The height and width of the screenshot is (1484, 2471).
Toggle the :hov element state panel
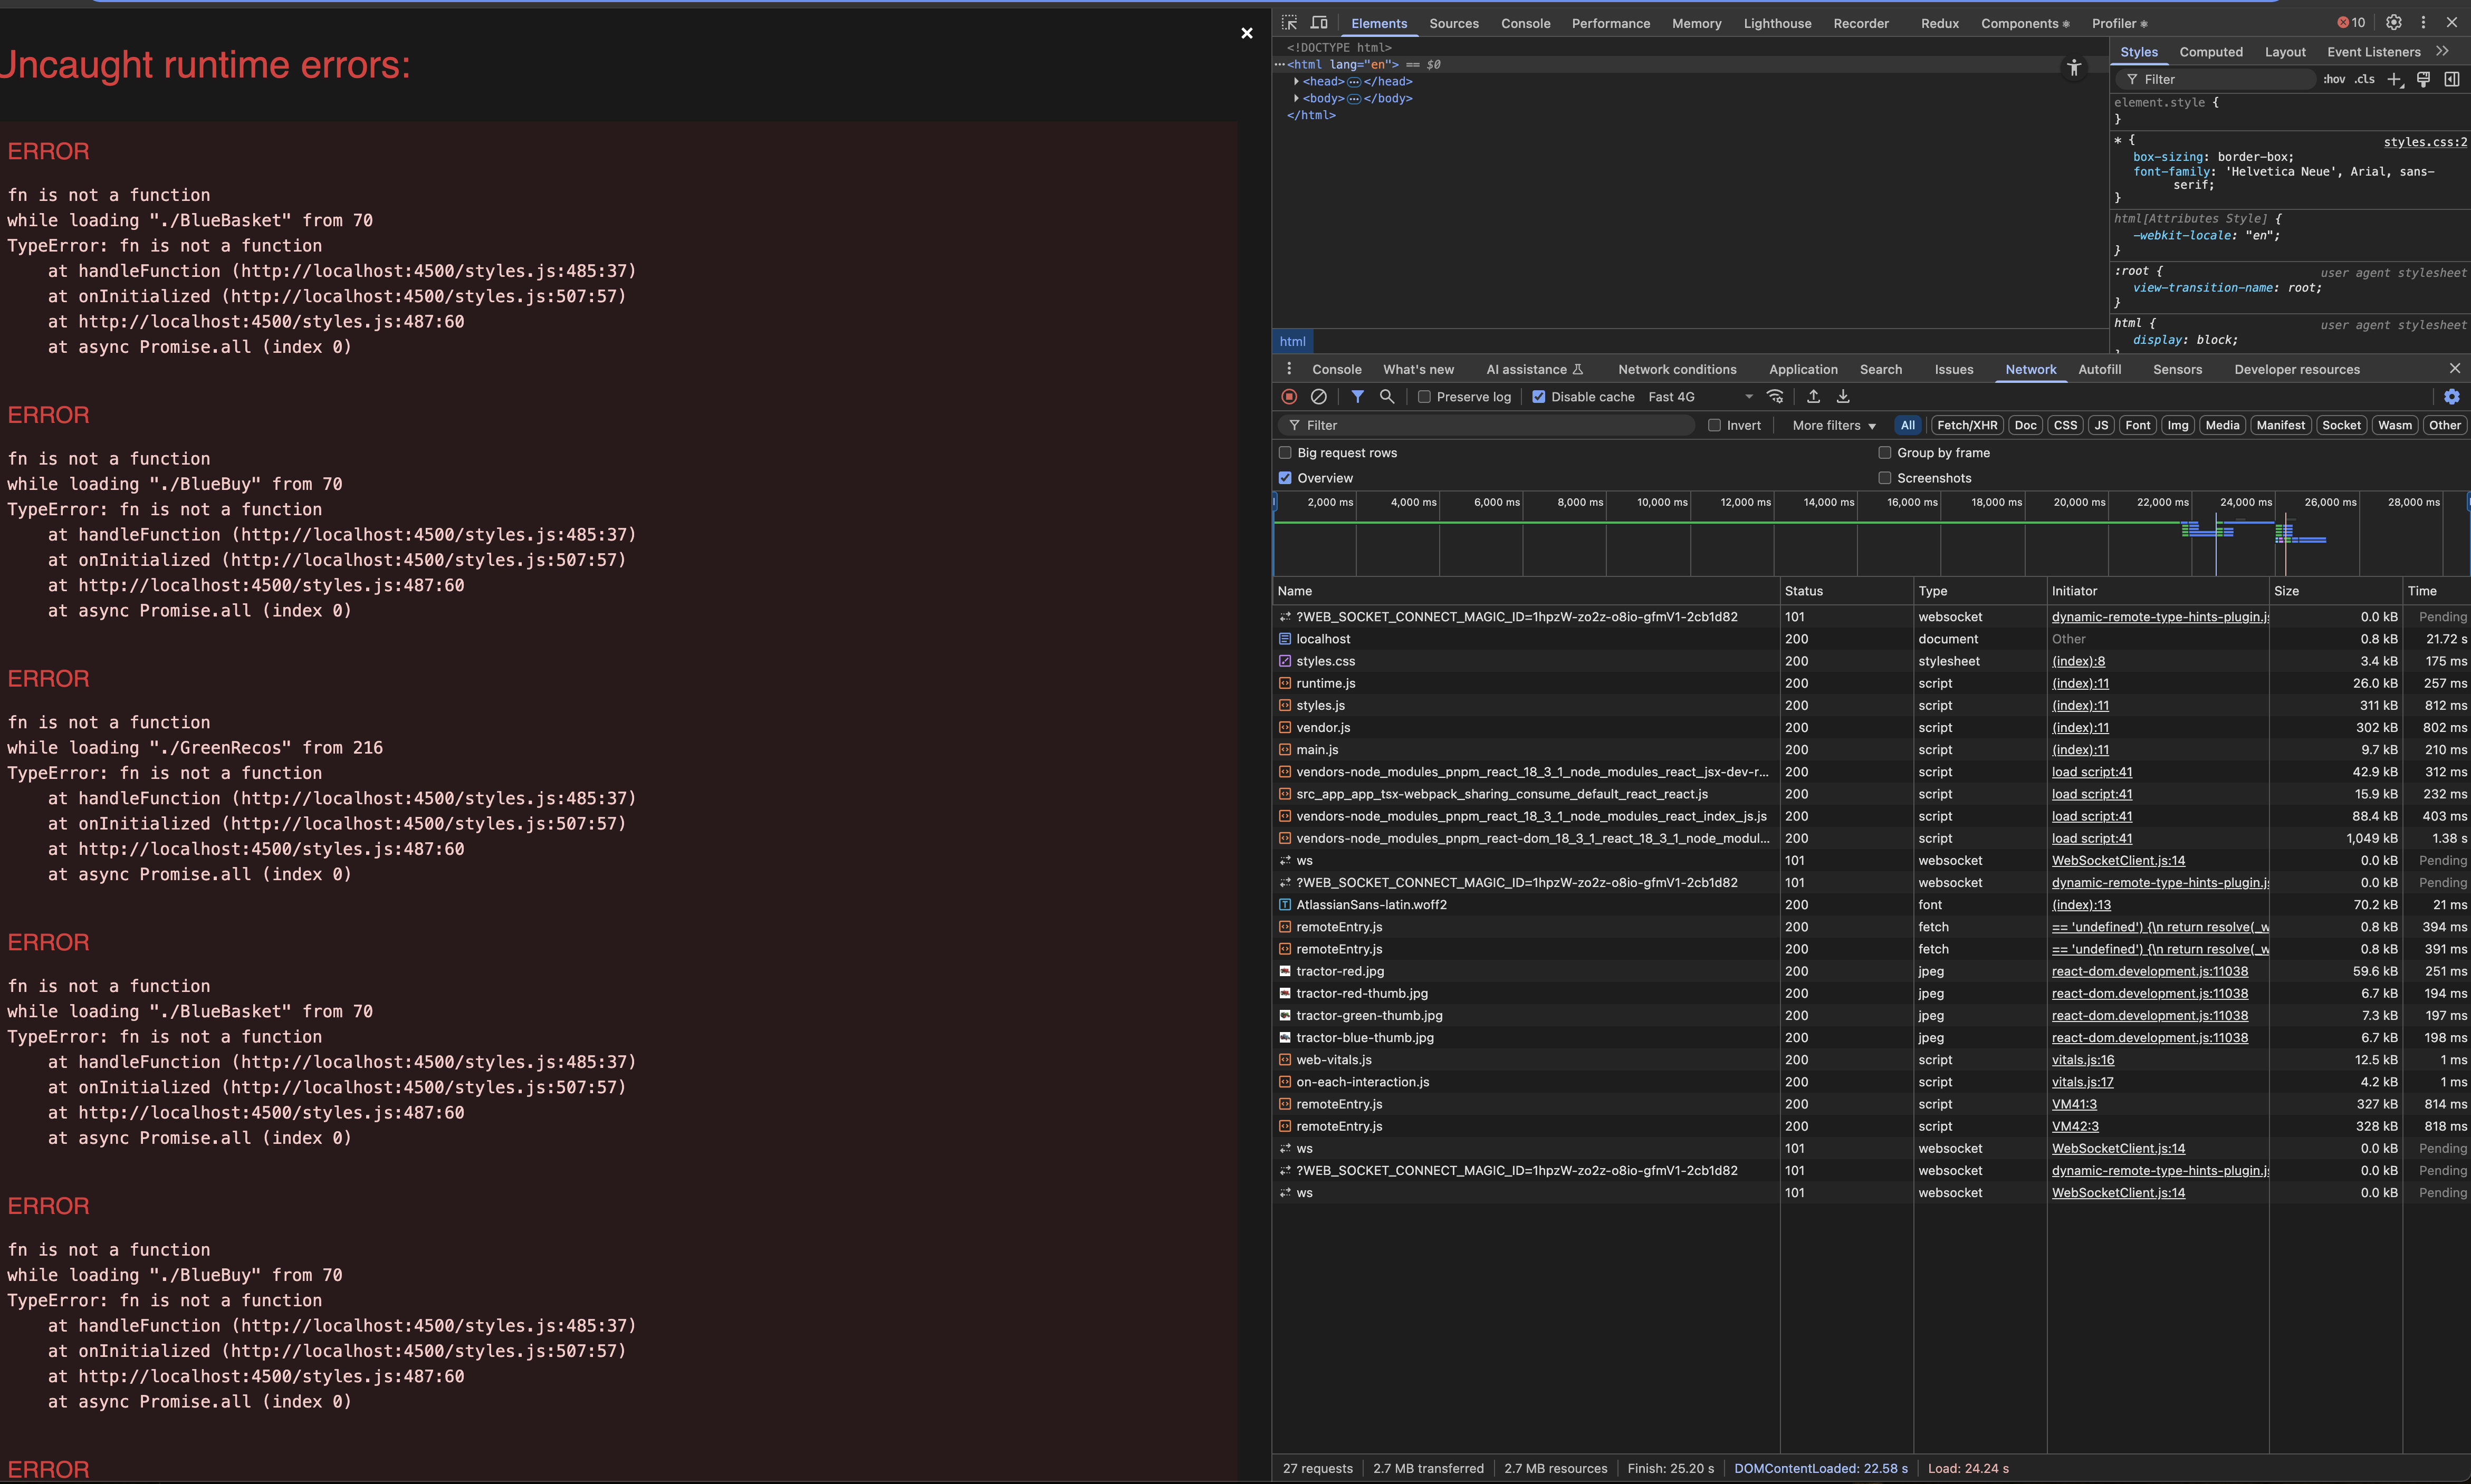(2334, 79)
